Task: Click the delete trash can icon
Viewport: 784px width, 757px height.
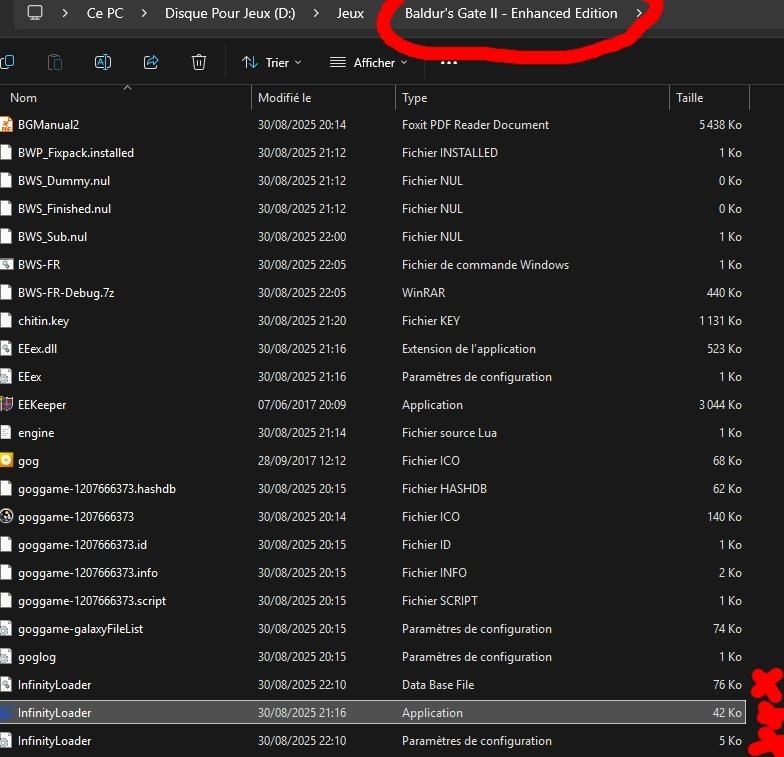Action: tap(199, 62)
